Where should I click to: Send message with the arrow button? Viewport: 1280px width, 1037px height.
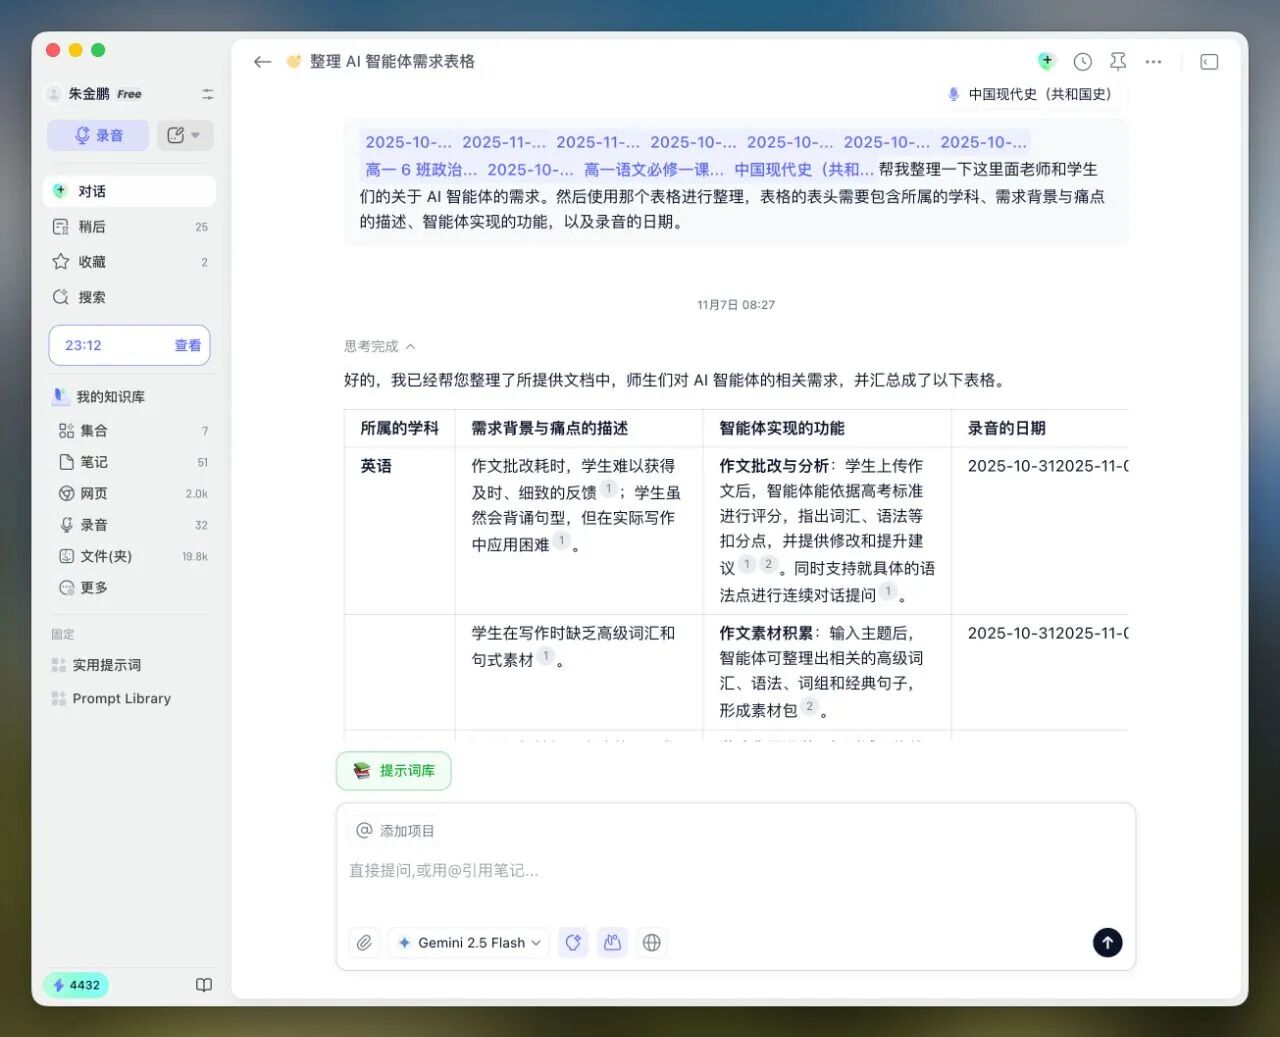click(1107, 942)
